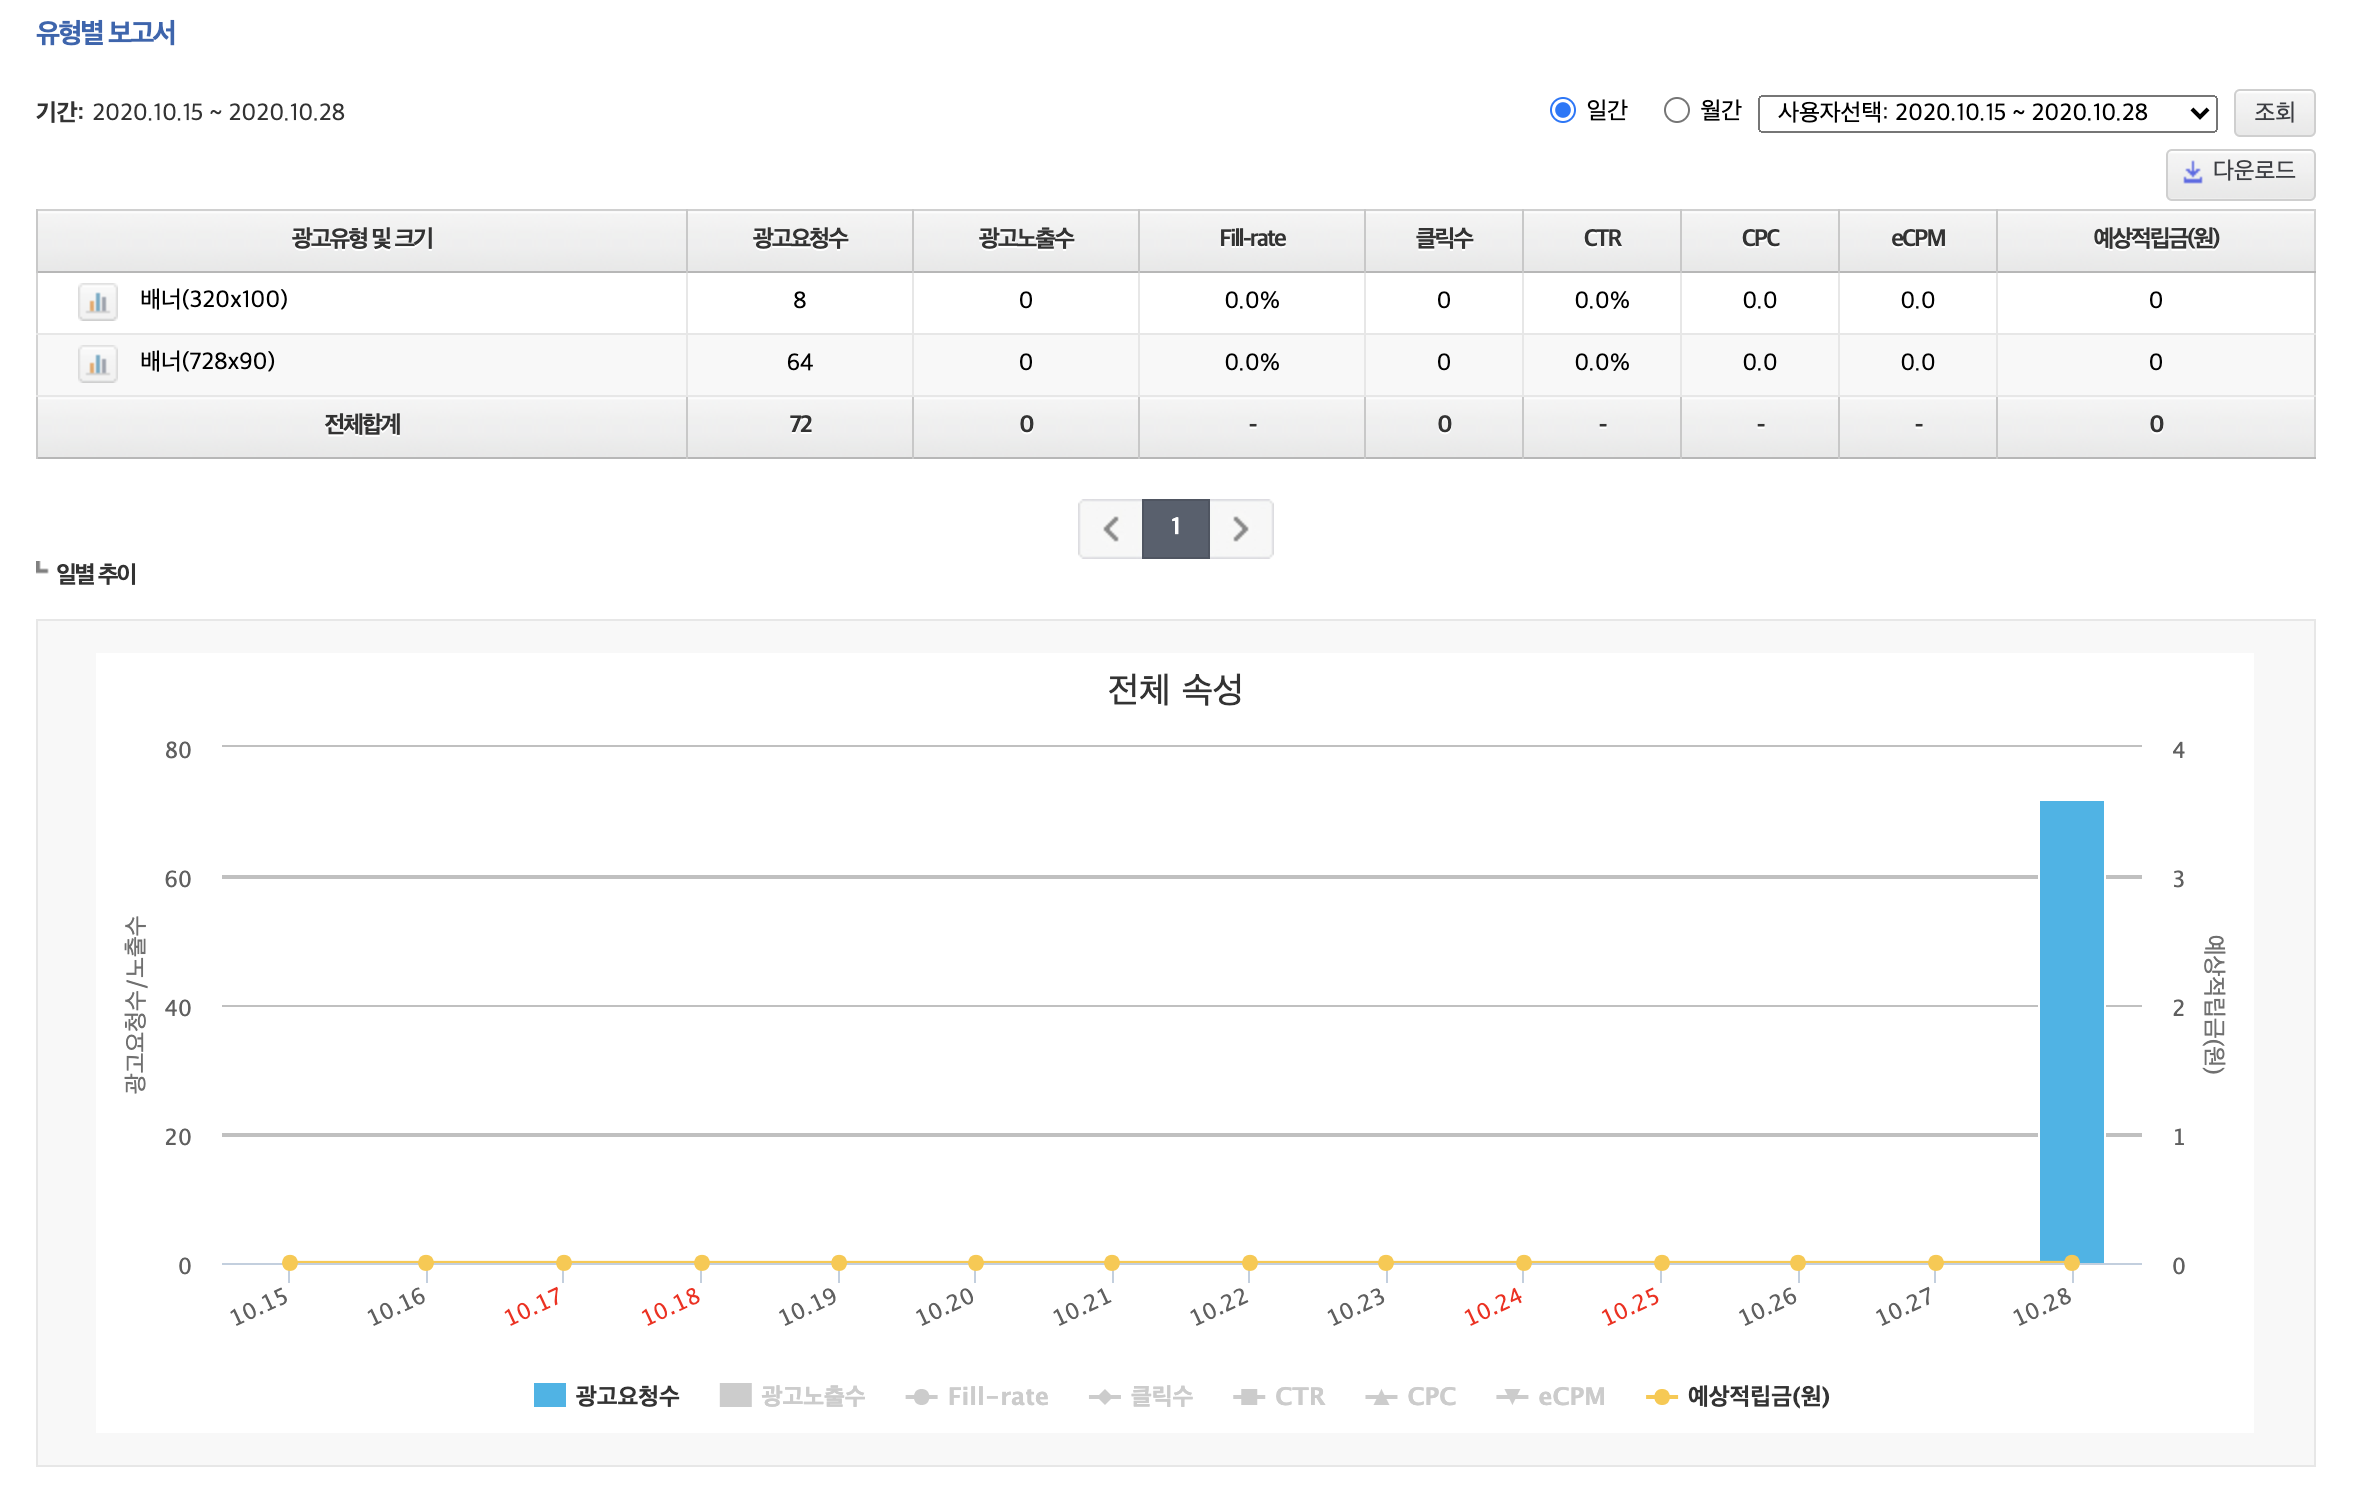Click chart icon for 배너(728x90) row
Image resolution: width=2354 pixels, height=1498 pixels.
coord(97,363)
